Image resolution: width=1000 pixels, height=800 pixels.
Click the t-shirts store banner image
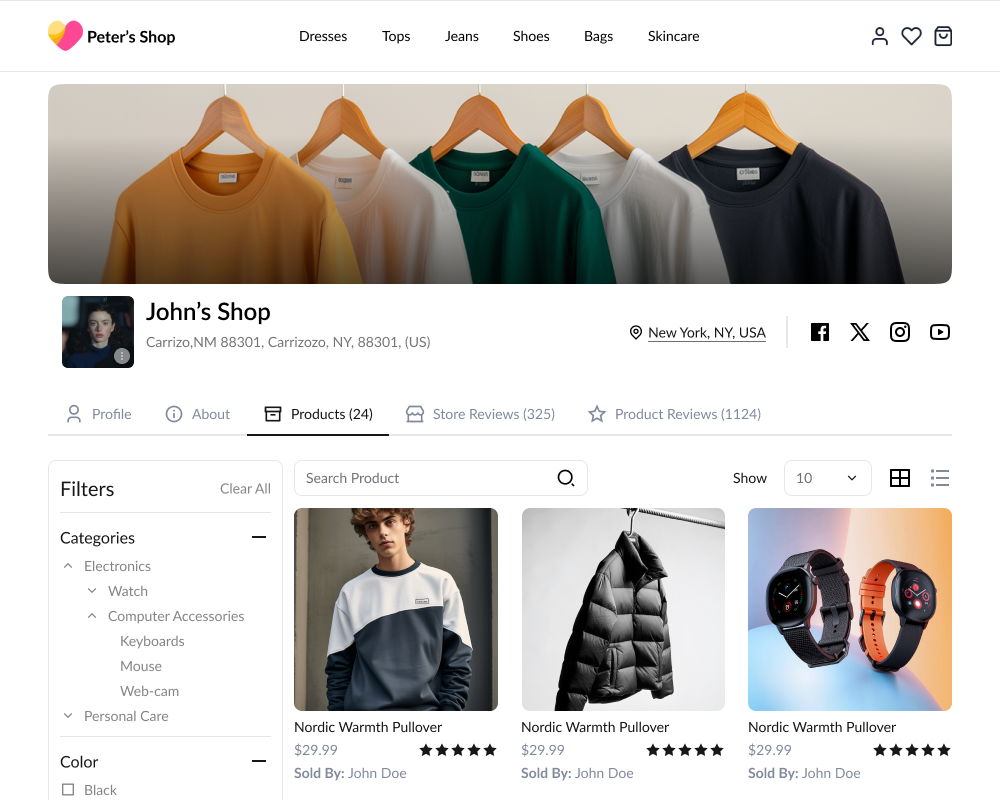(x=500, y=184)
